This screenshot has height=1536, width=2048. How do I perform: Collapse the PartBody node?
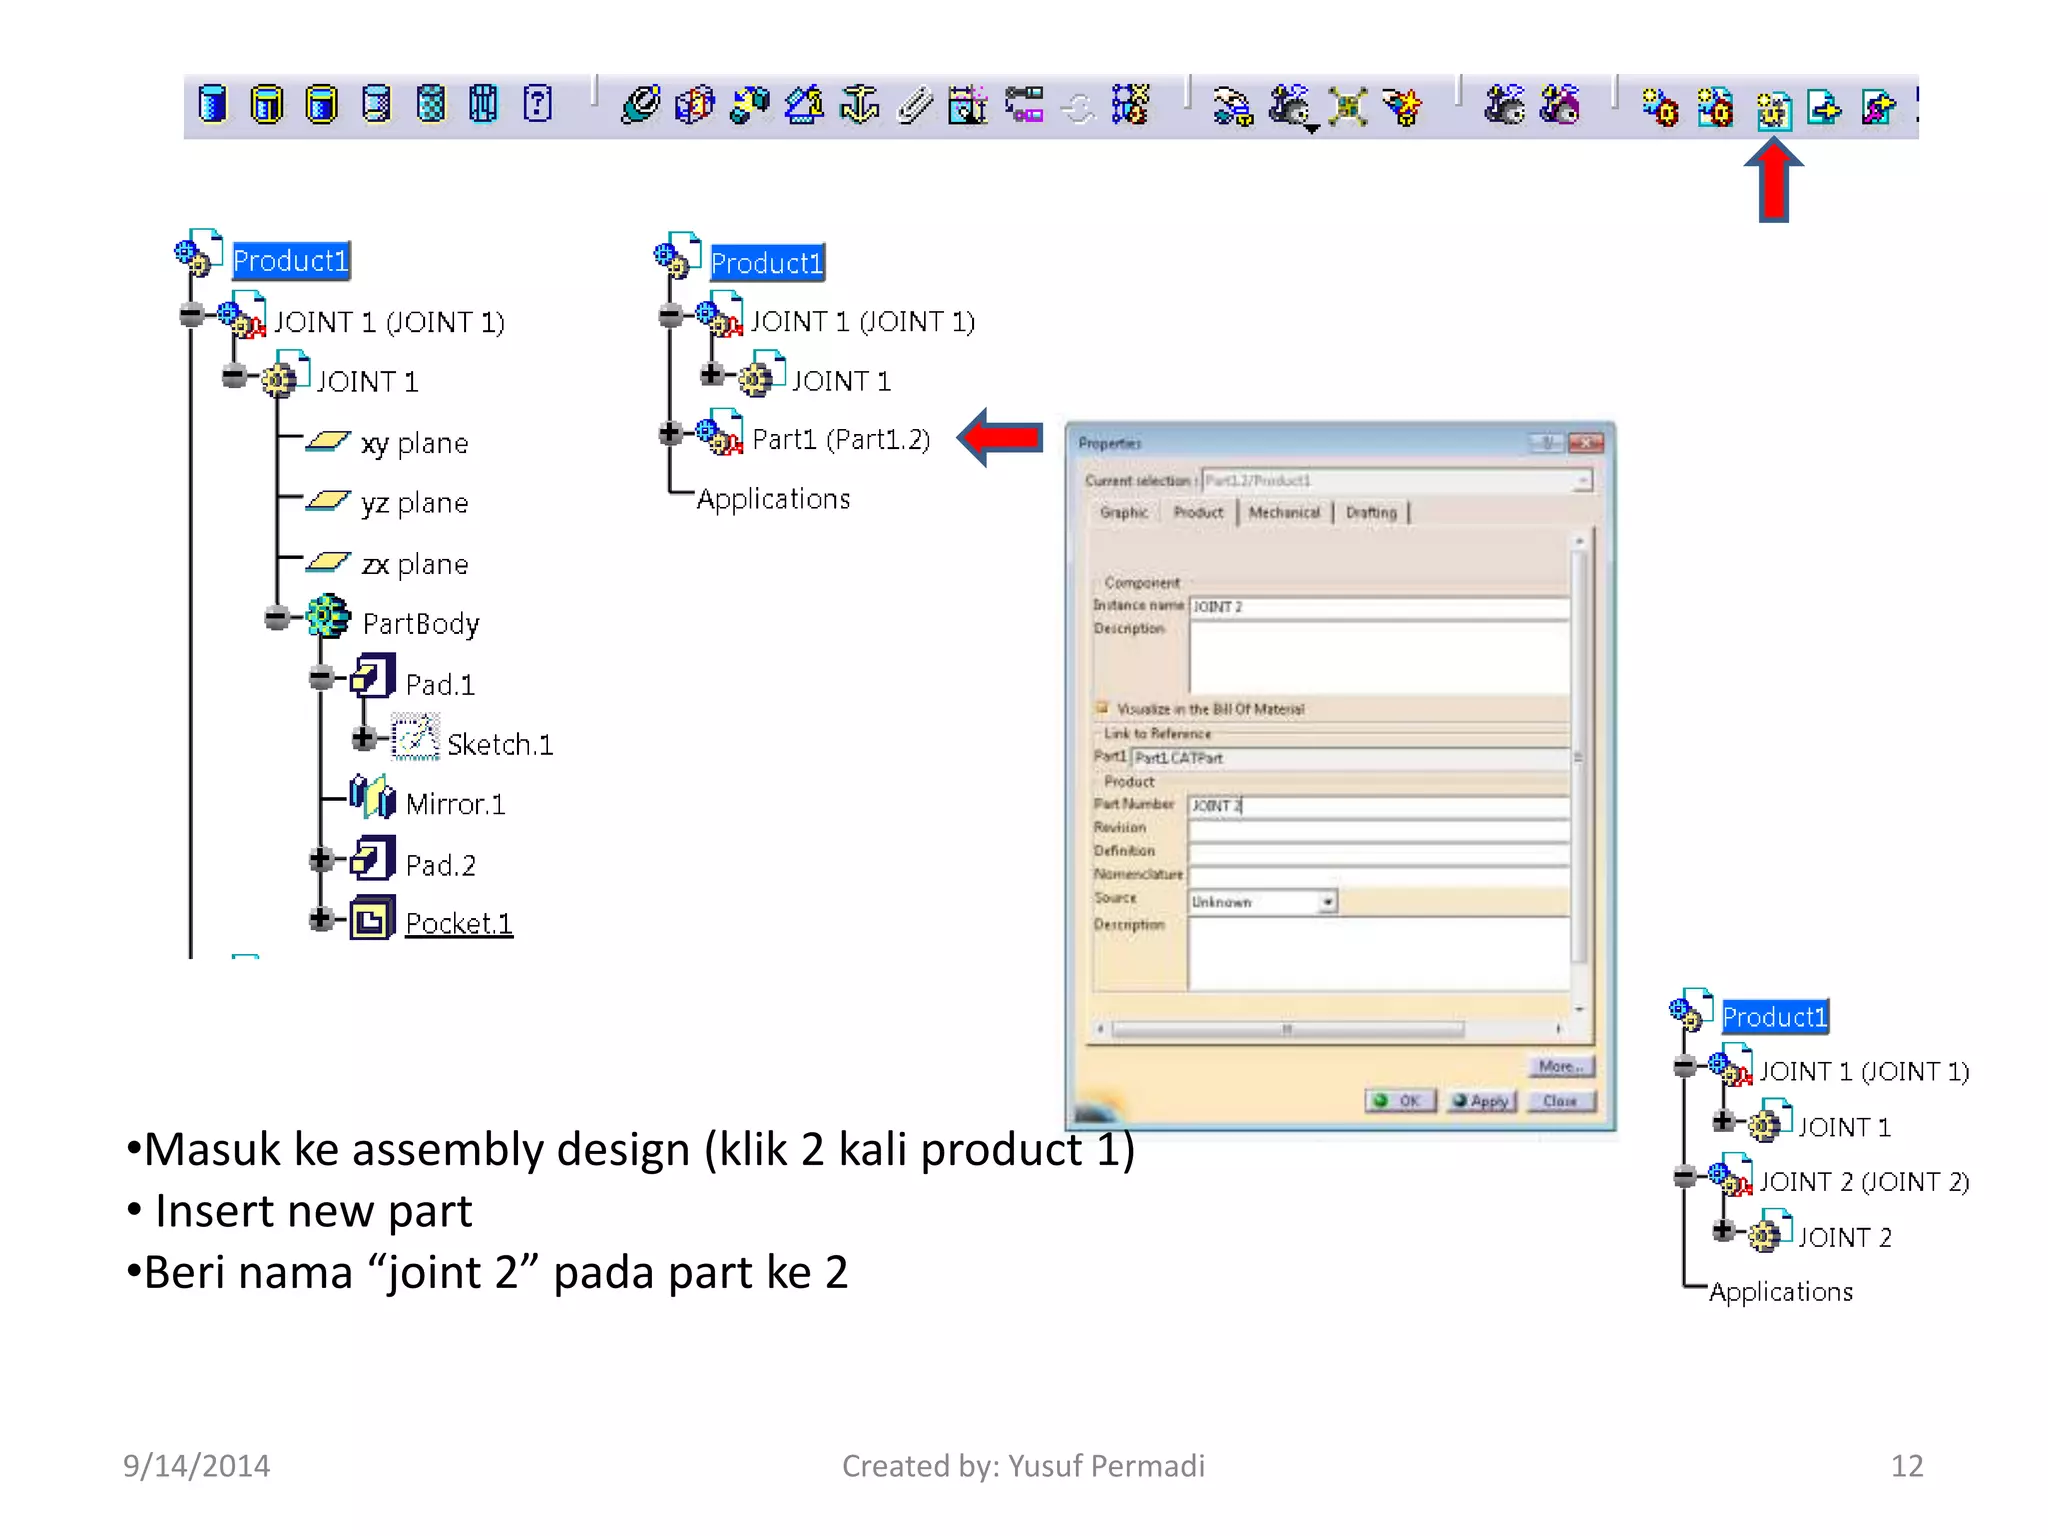tap(277, 618)
